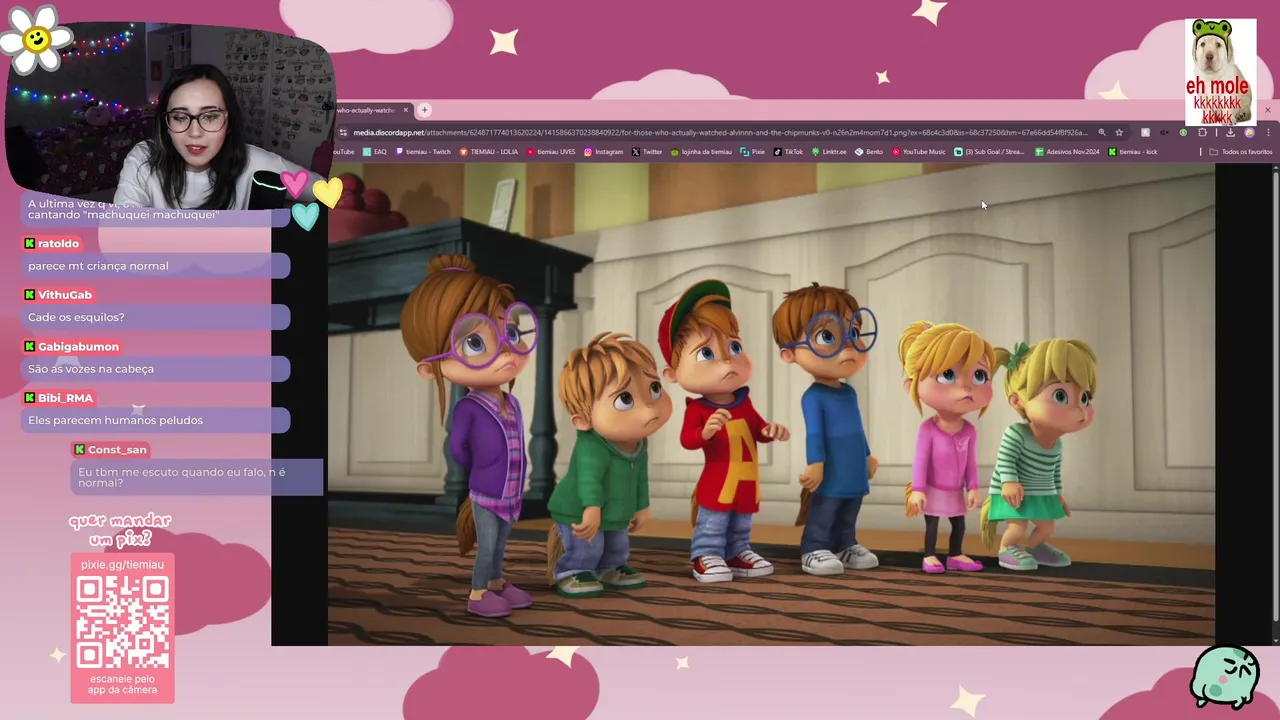Click chat username Gabigabumon
Viewport: 1280px width, 720px height.
click(x=78, y=346)
